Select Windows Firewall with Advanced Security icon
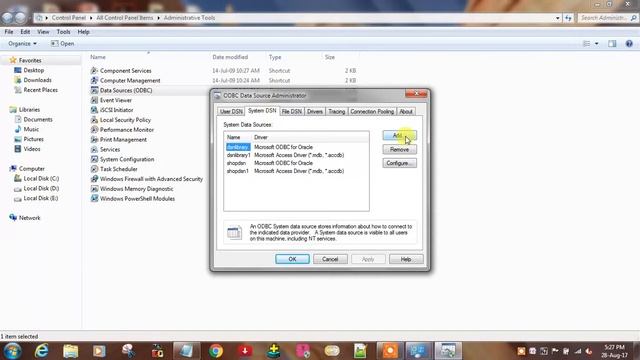Viewport: 640px width, 360px height. 94,179
